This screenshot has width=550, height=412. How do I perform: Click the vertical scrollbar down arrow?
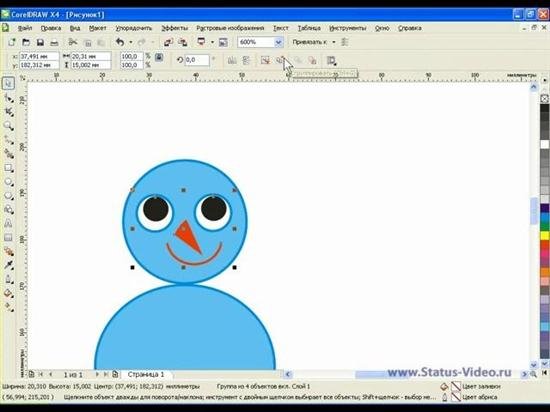point(534,365)
